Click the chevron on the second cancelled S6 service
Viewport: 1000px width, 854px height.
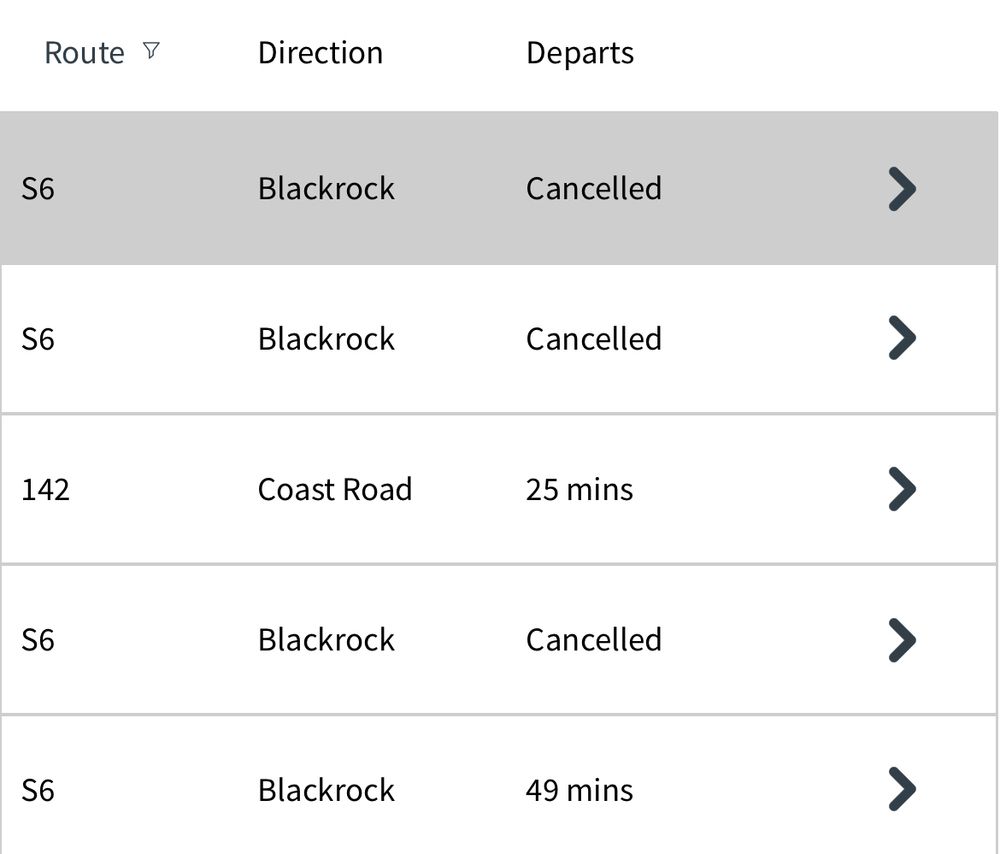901,338
